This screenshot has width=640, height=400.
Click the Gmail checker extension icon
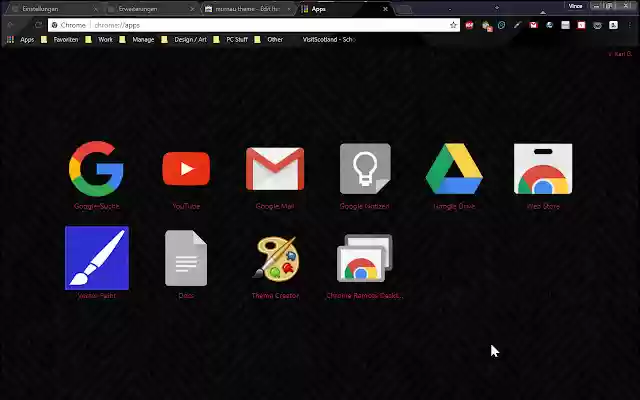[533, 25]
